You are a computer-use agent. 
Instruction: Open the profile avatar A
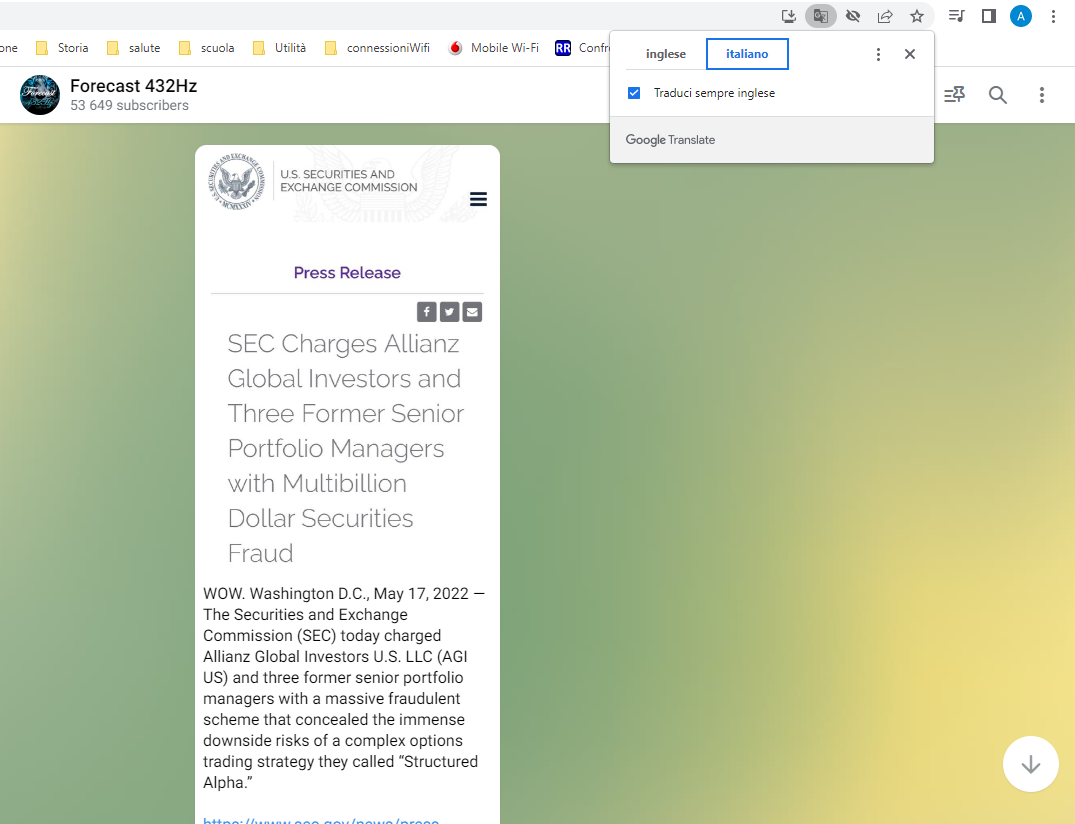point(1021,16)
